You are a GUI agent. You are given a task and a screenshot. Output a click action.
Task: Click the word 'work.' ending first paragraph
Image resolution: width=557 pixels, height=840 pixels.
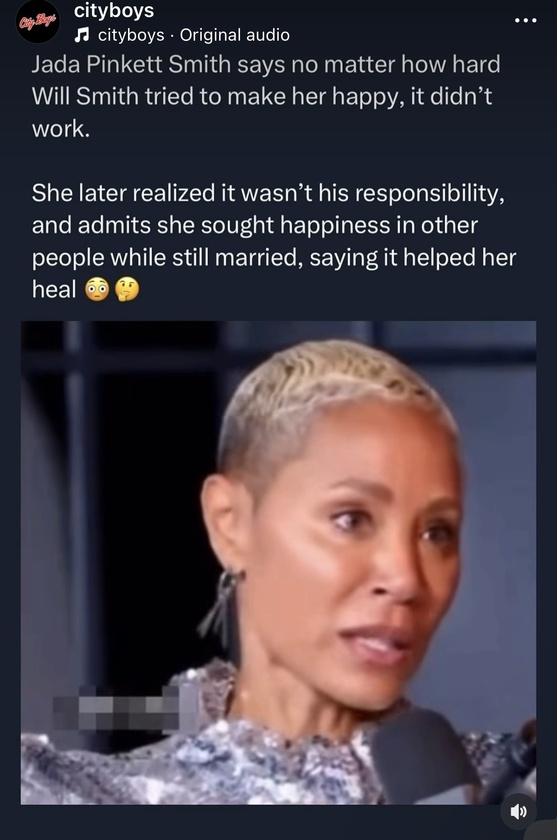point(61,129)
